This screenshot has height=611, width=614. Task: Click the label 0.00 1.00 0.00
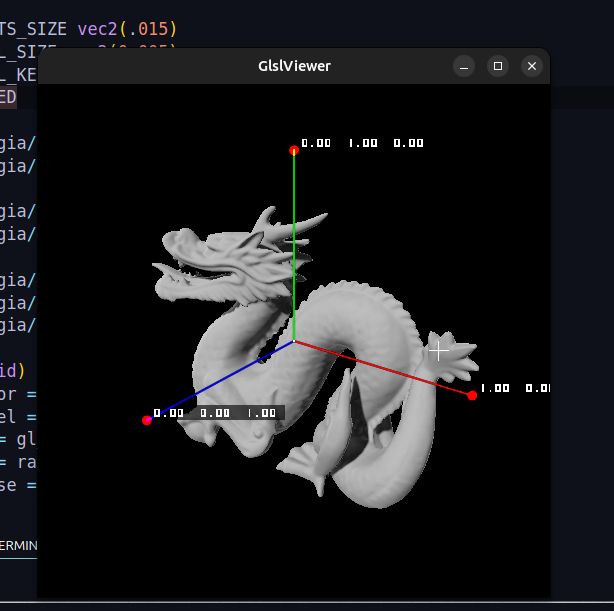point(363,143)
